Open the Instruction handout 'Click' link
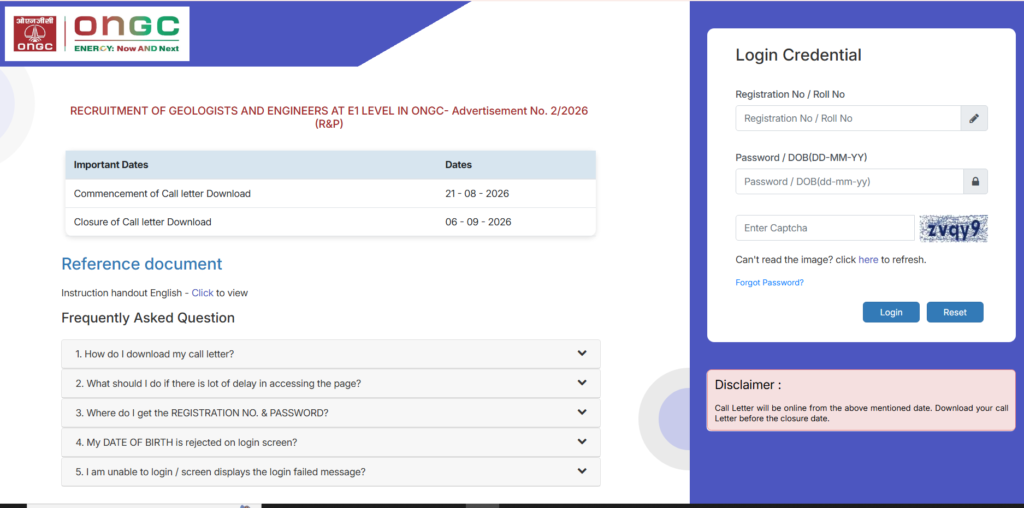Viewport: 1024px width, 508px height. coord(202,293)
